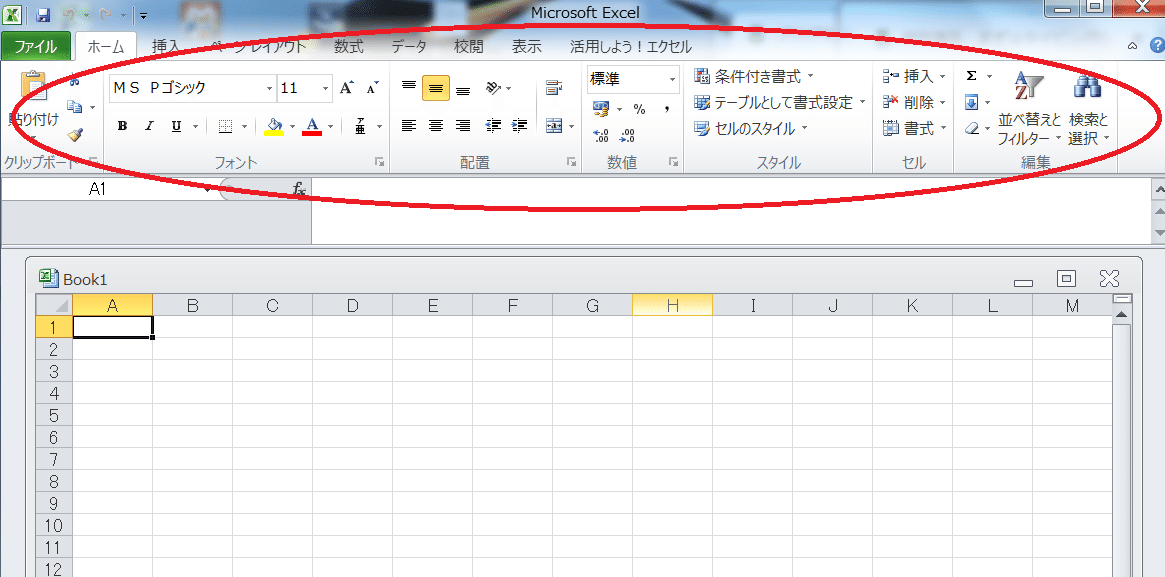
Task: Open the font size dropdown showing 11
Action: (x=325, y=88)
